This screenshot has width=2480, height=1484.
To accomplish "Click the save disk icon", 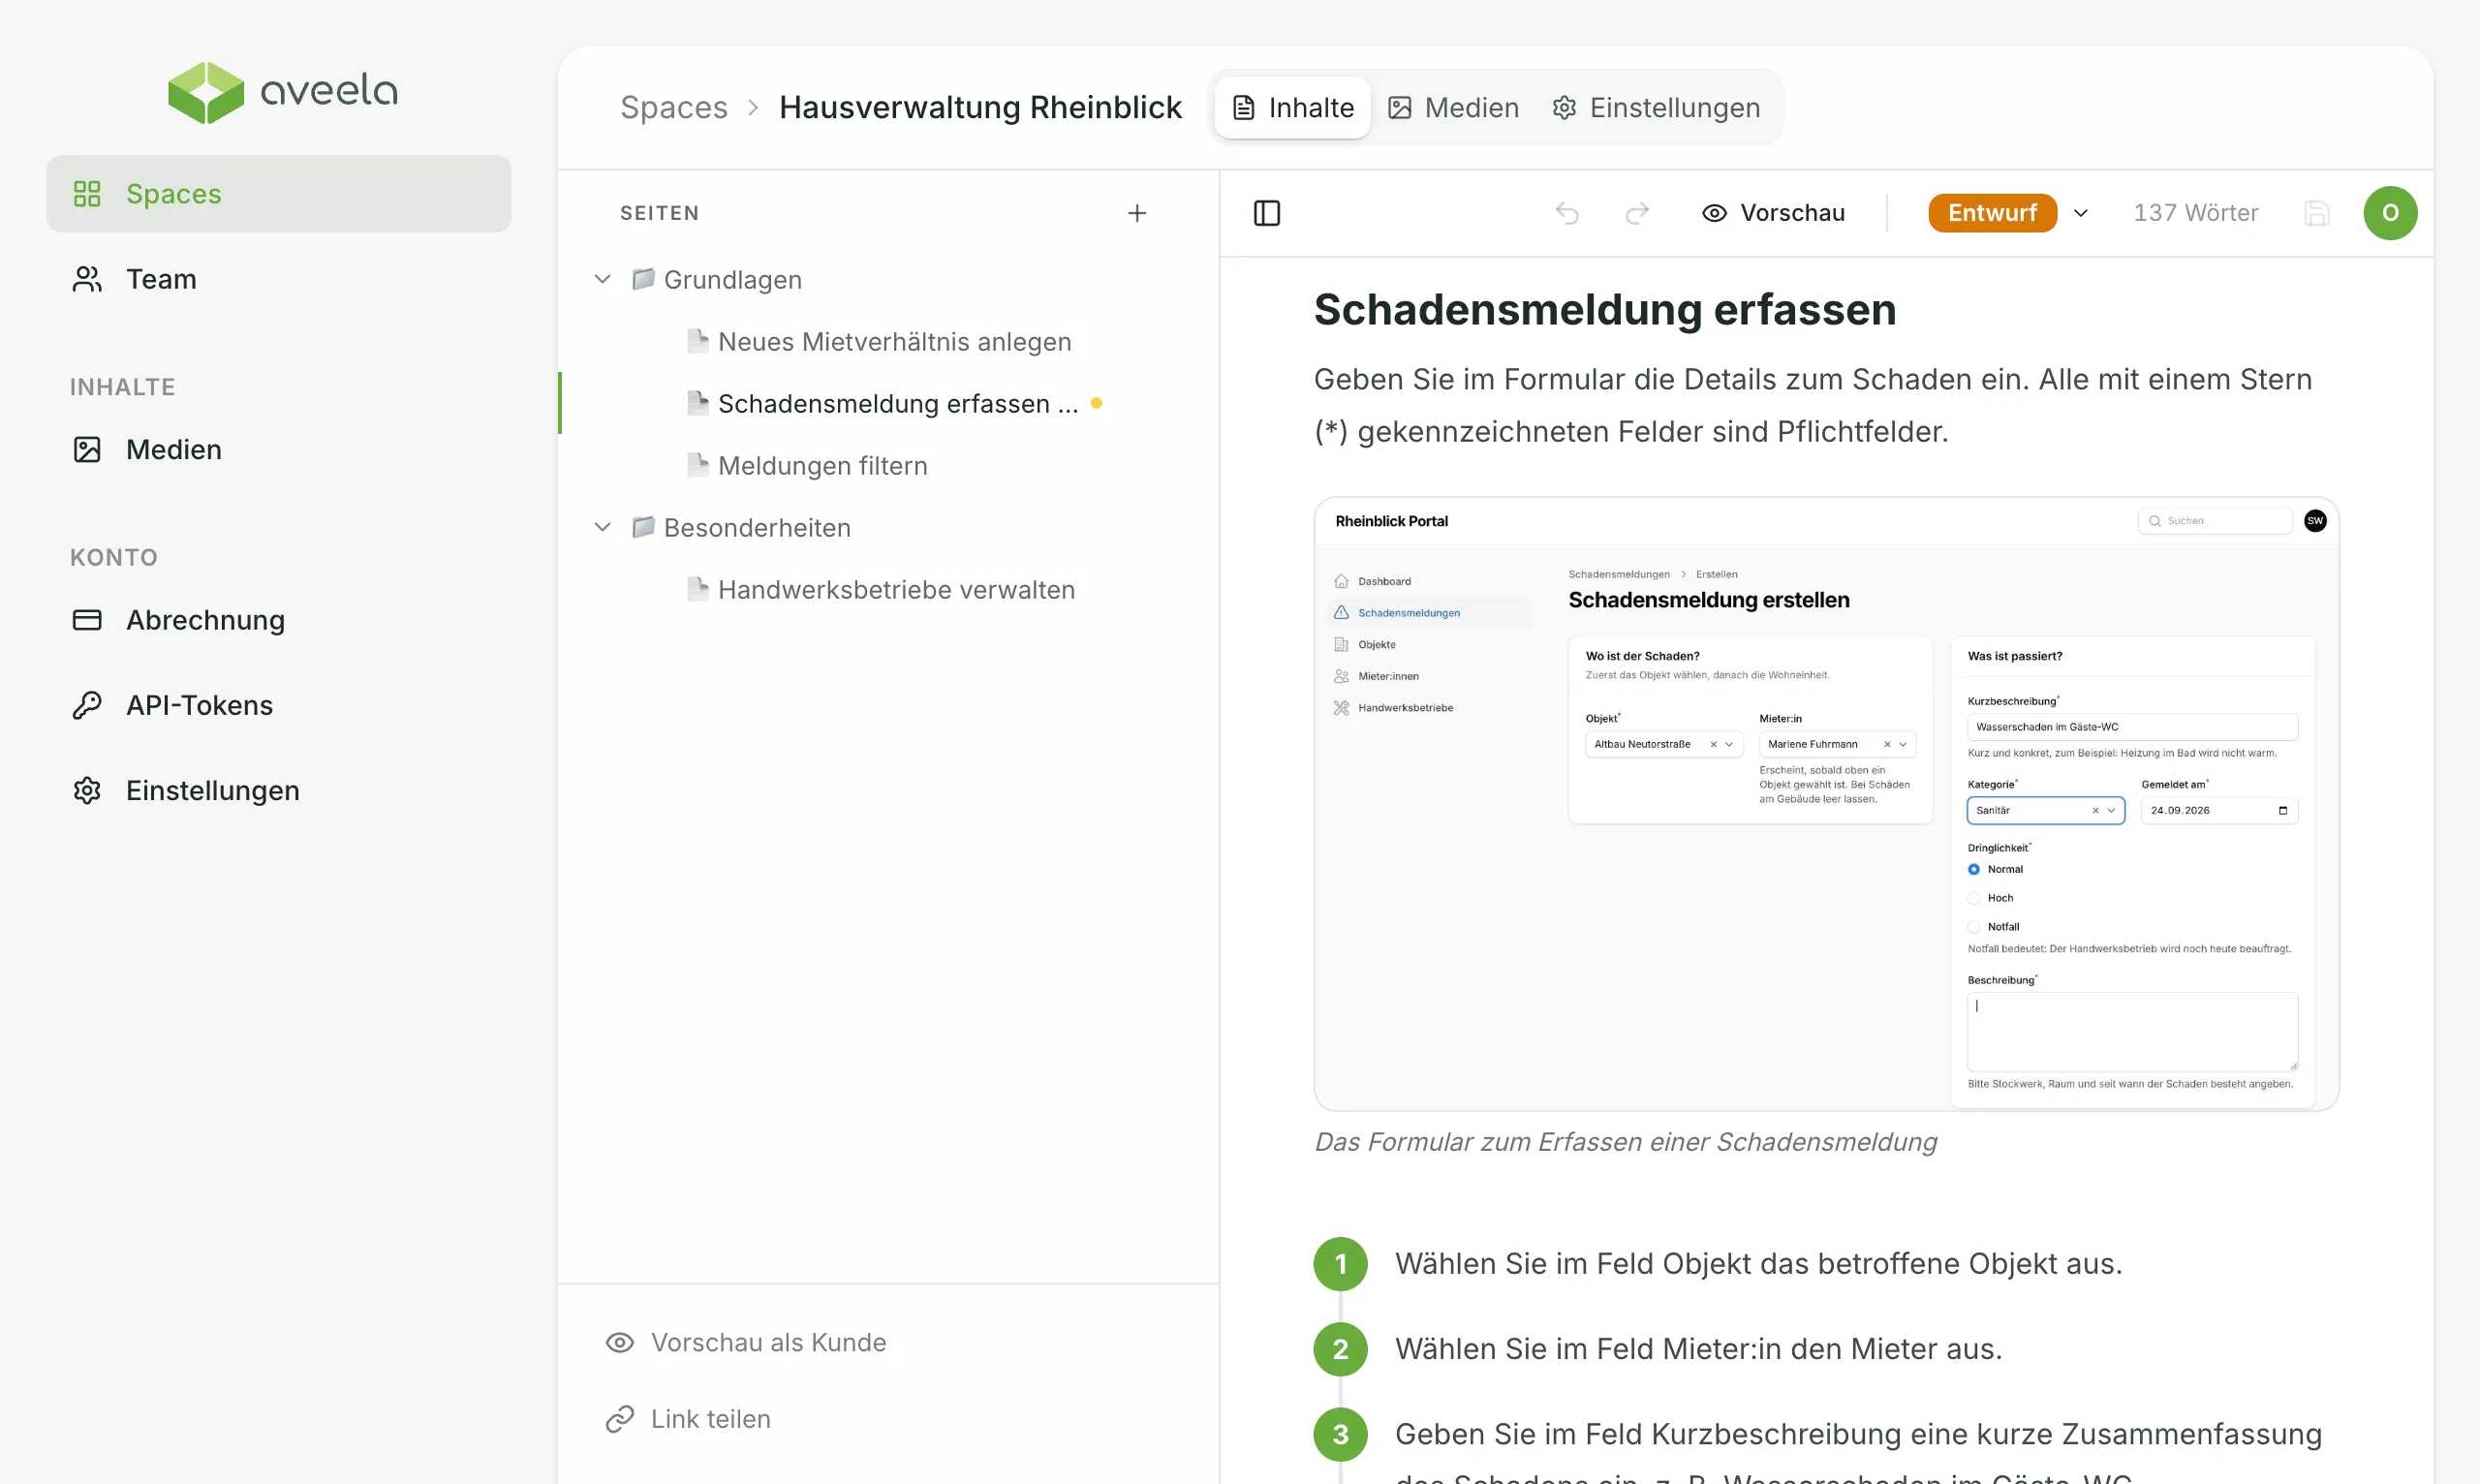I will point(2317,213).
